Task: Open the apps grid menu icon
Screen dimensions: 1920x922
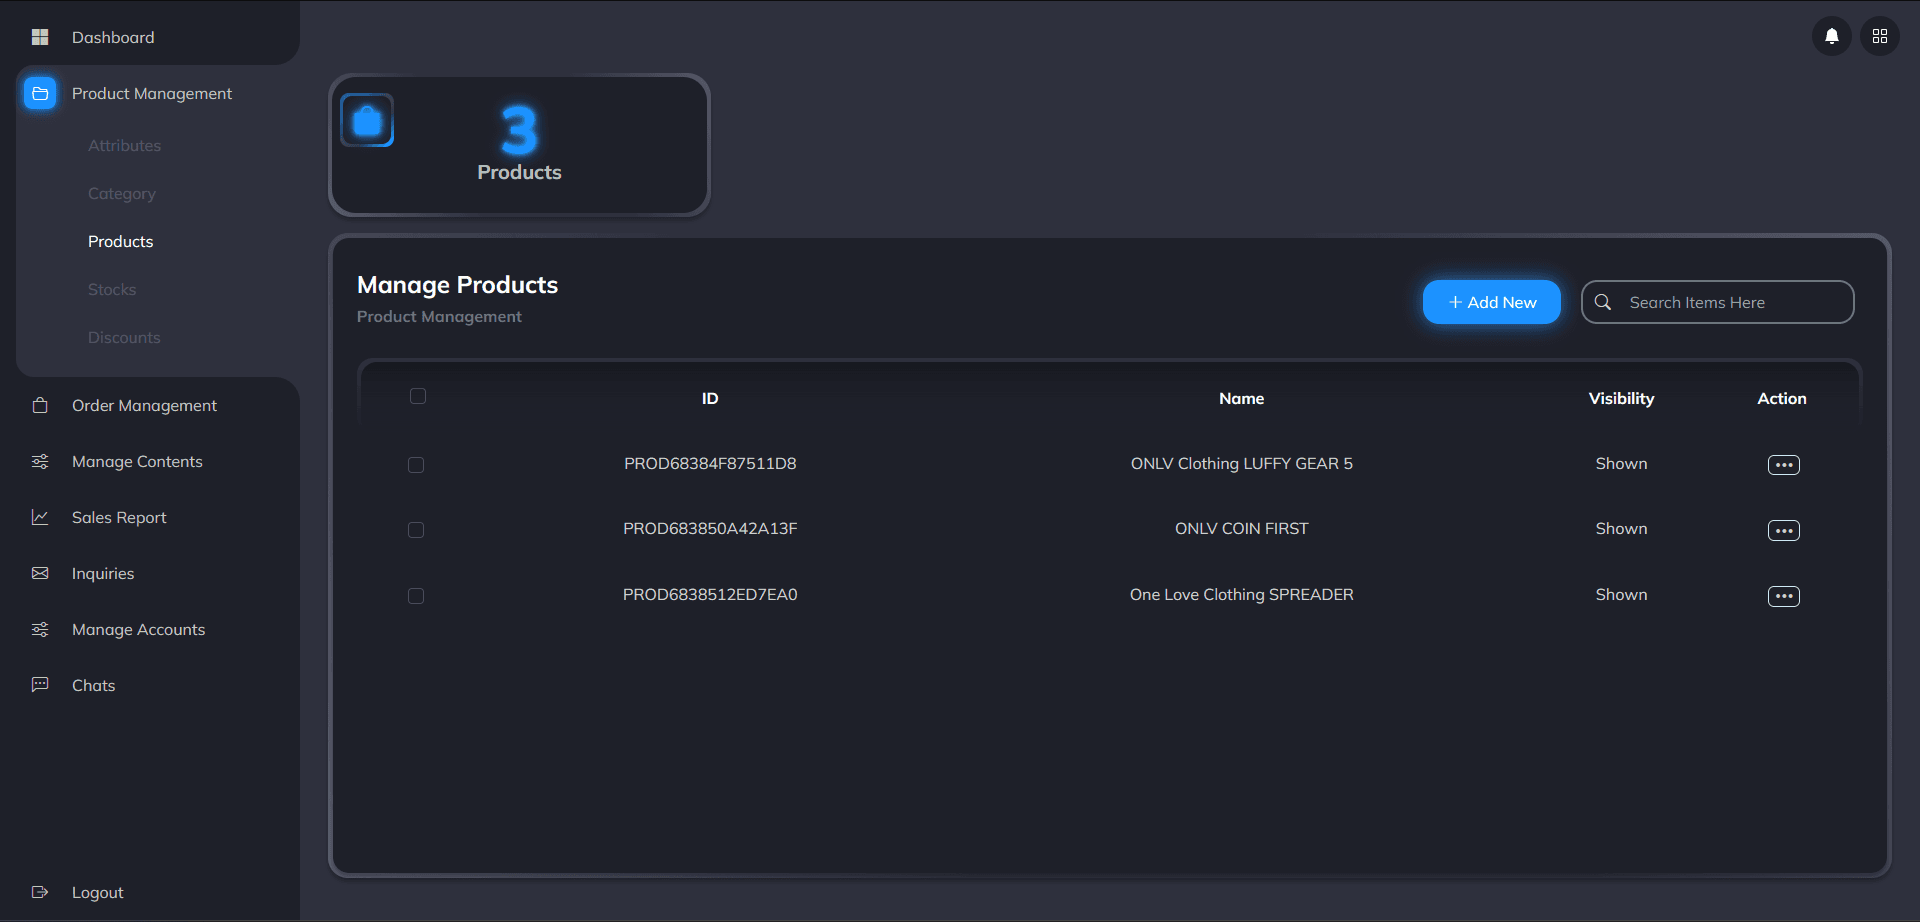Action: pos(1880,36)
